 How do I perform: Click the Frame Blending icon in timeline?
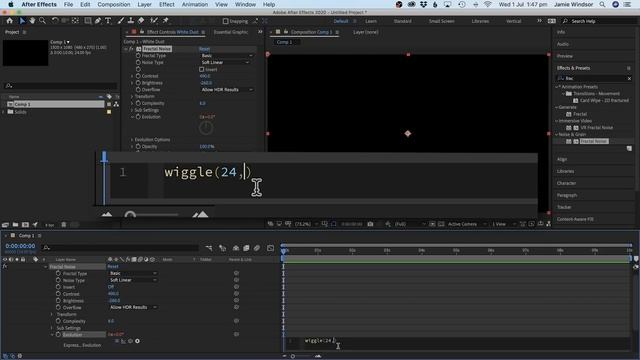pos(246,248)
